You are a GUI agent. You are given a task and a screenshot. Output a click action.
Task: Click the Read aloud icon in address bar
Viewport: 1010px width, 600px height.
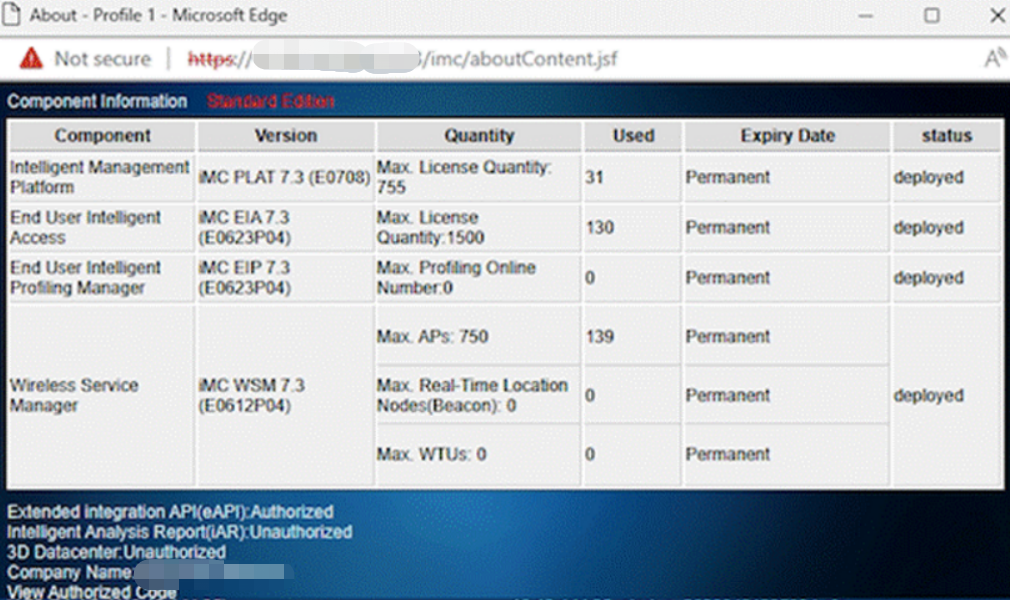995,58
